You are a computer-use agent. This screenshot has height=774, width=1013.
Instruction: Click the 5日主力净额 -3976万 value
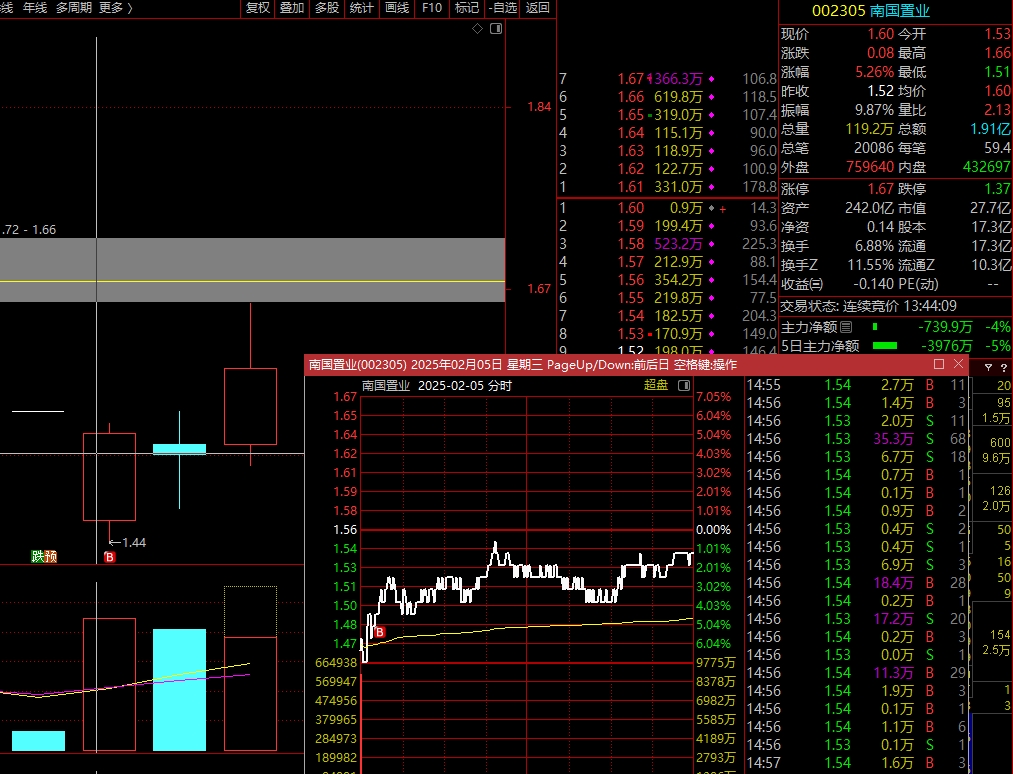pos(946,346)
